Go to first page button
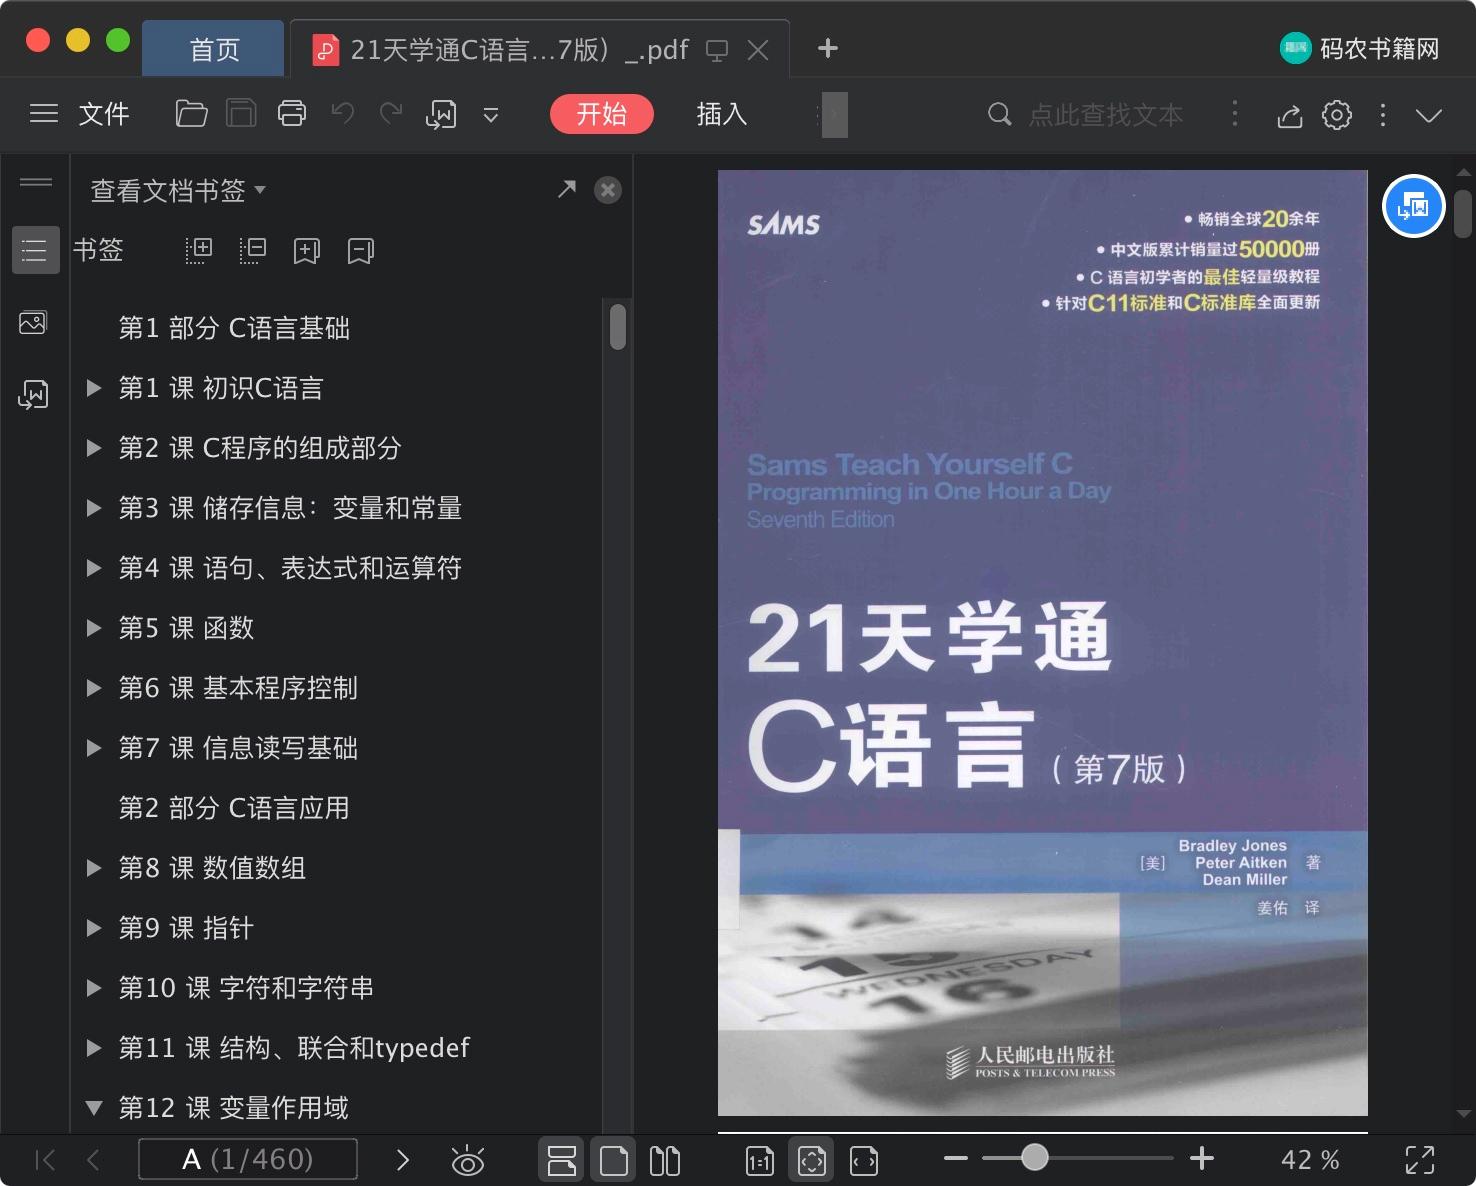This screenshot has width=1476, height=1186. coord(45,1160)
